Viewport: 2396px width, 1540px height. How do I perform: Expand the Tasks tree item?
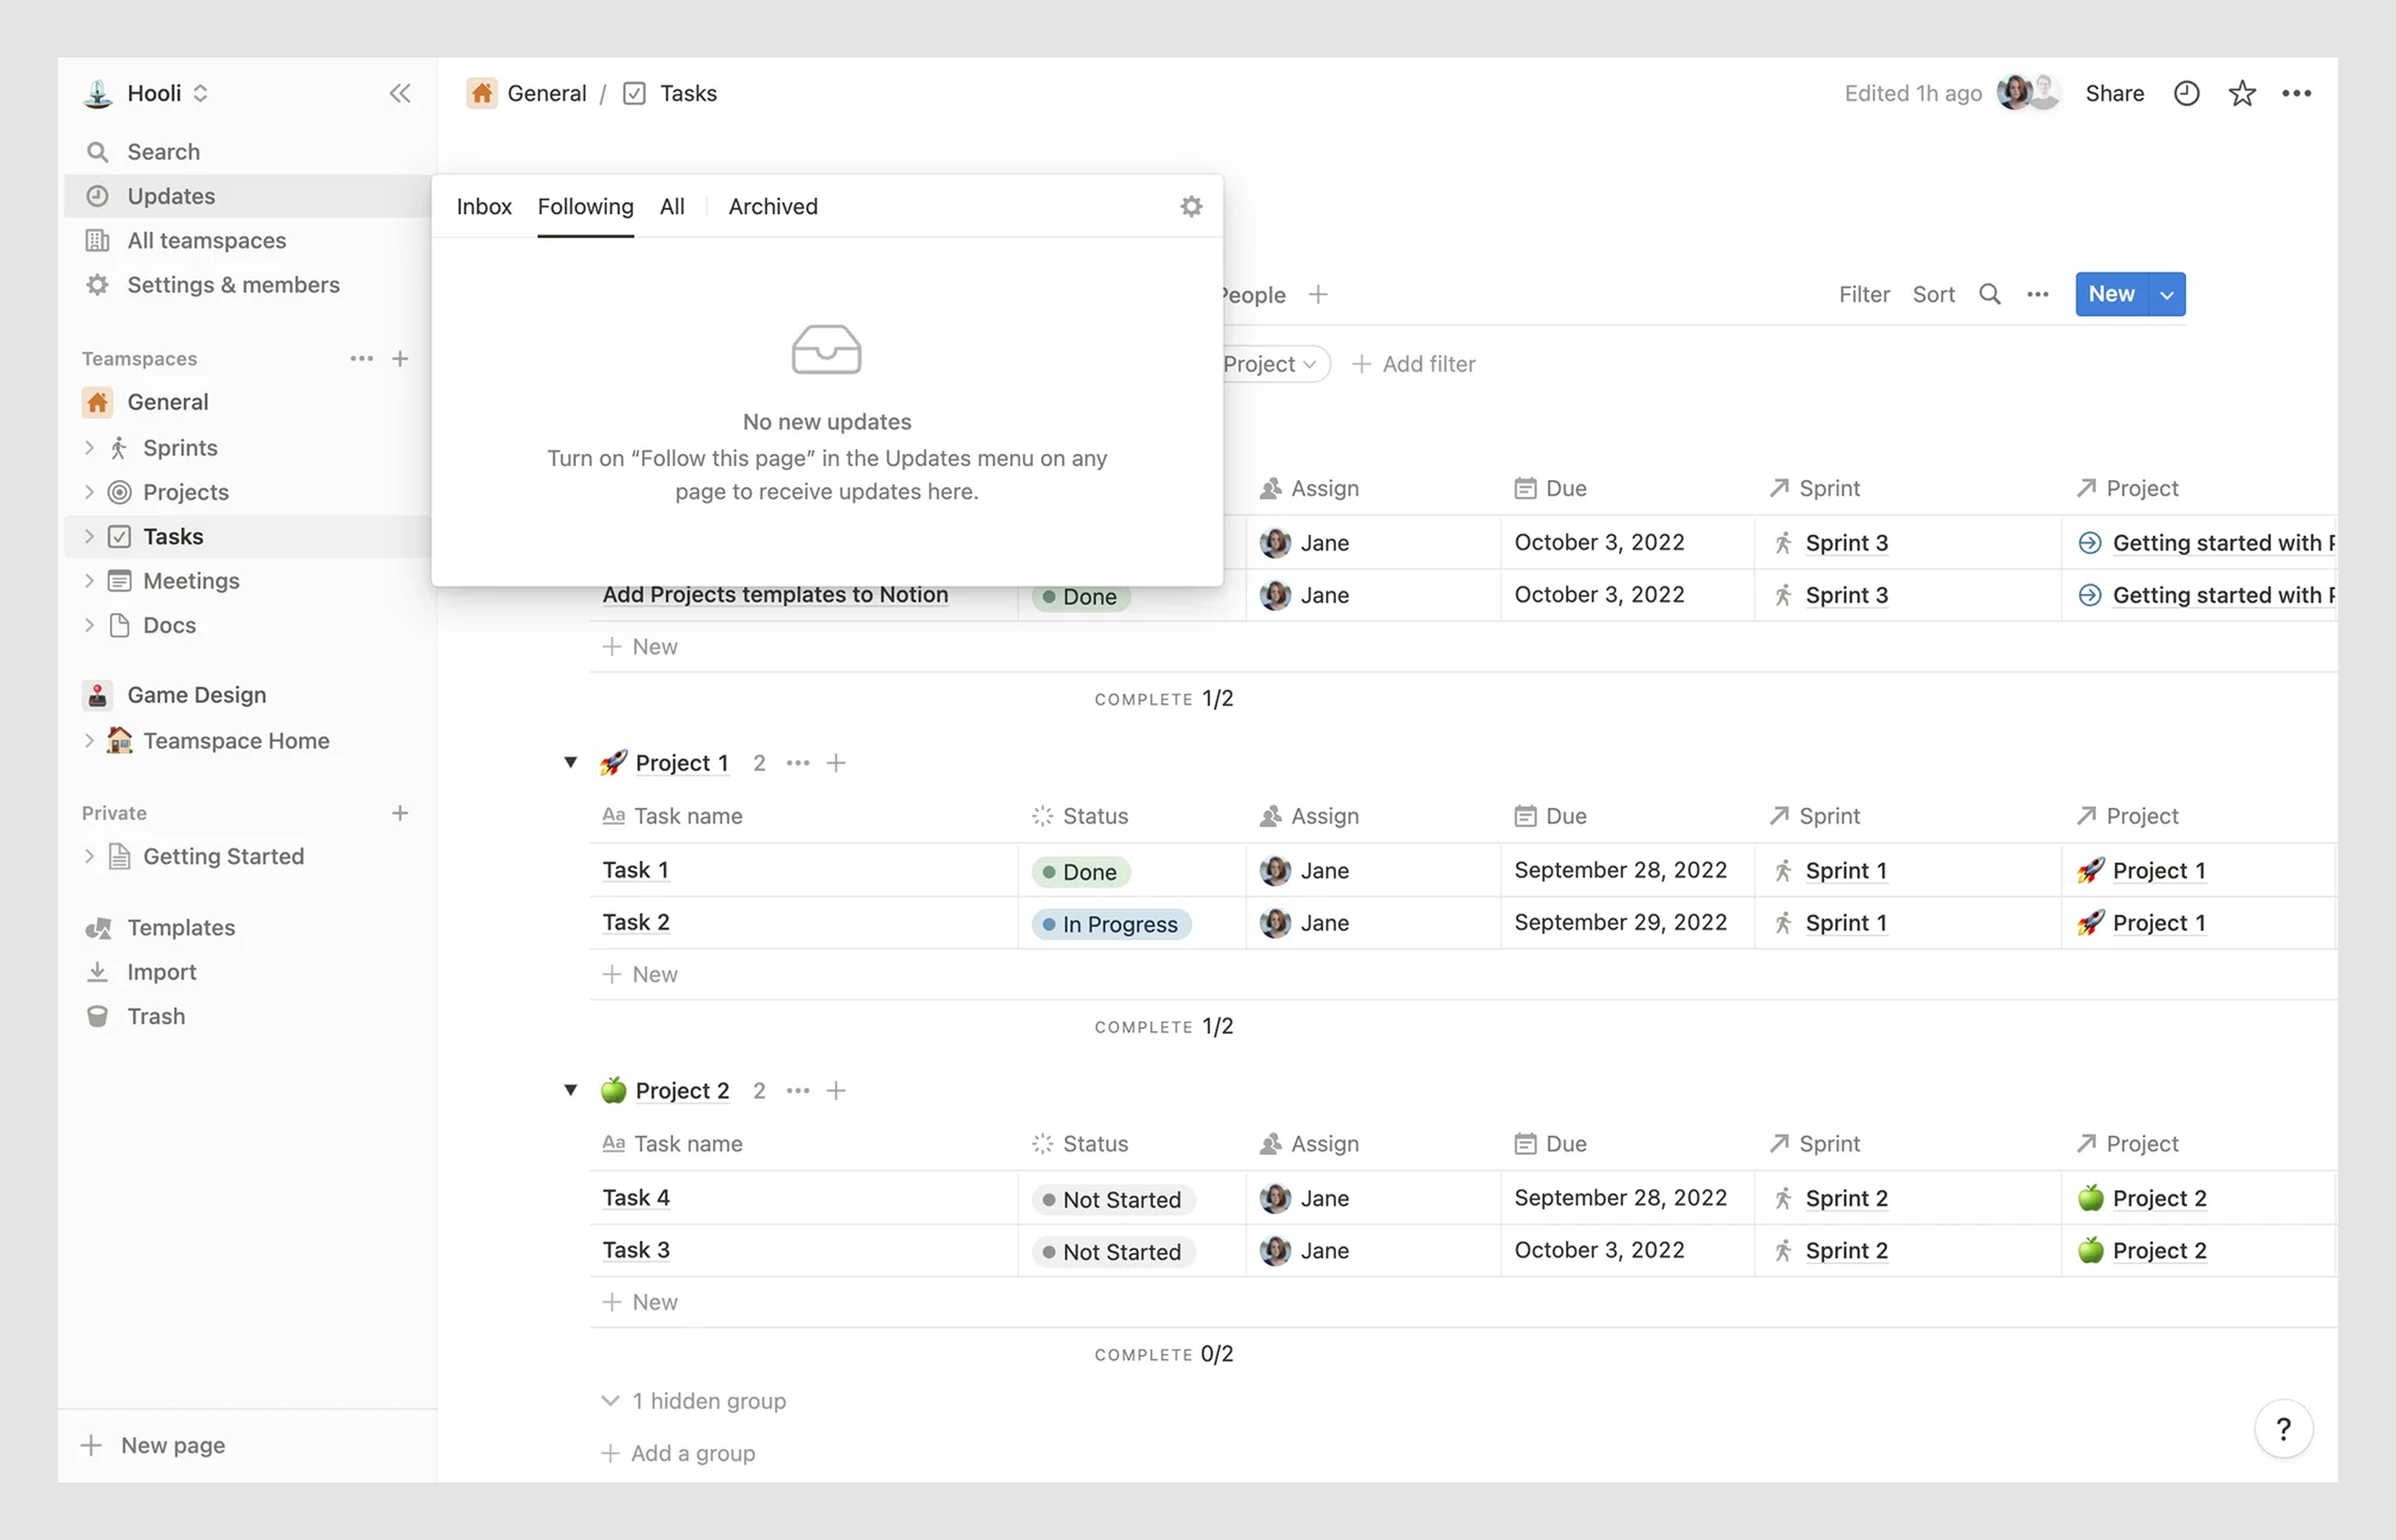click(x=89, y=537)
